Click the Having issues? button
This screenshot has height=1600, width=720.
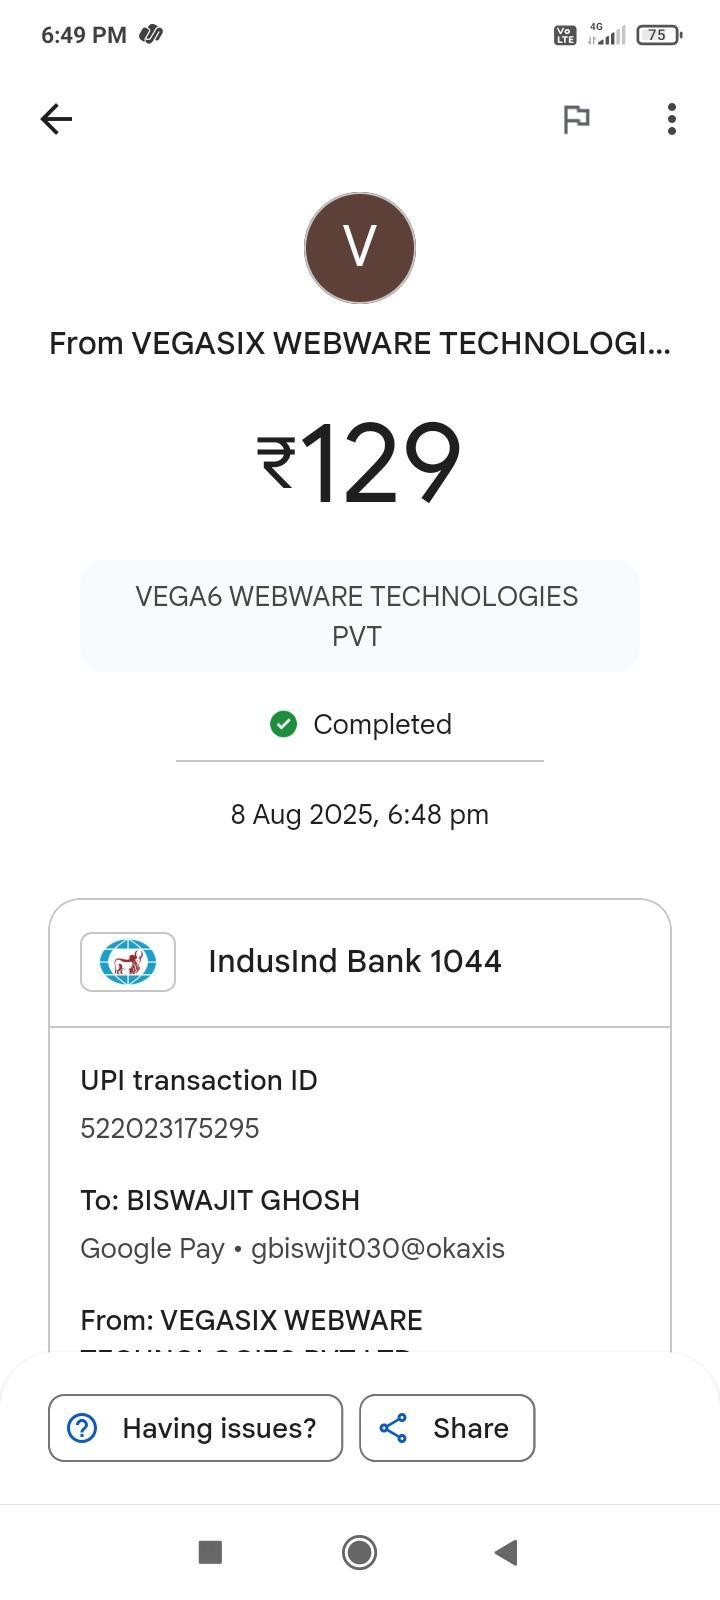coord(195,1428)
